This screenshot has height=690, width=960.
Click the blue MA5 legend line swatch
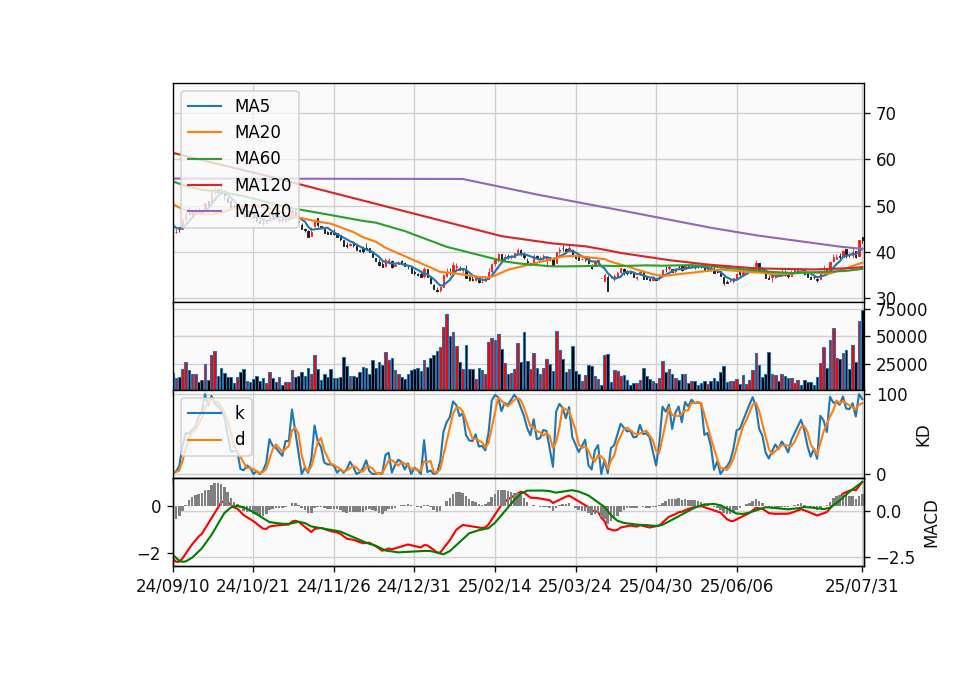(204, 107)
